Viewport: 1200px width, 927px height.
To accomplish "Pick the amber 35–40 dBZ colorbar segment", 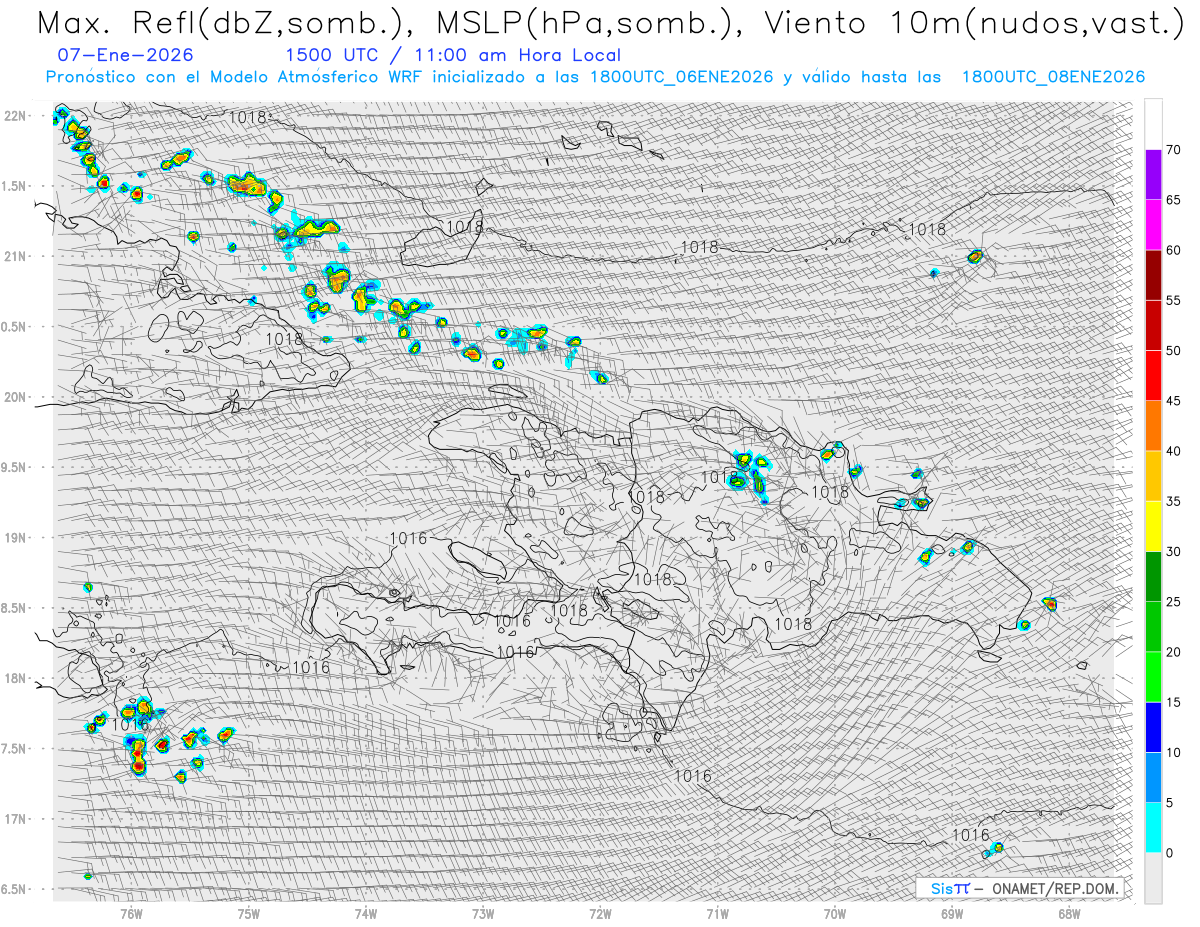I will (1153, 476).
